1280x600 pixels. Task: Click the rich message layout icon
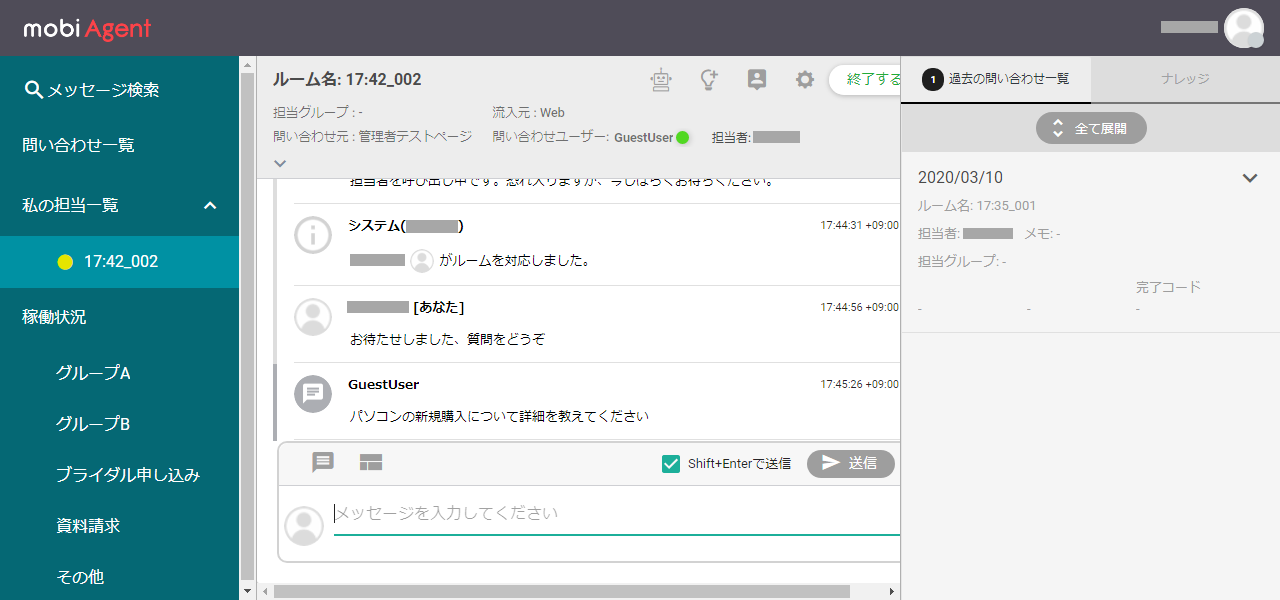click(371, 462)
